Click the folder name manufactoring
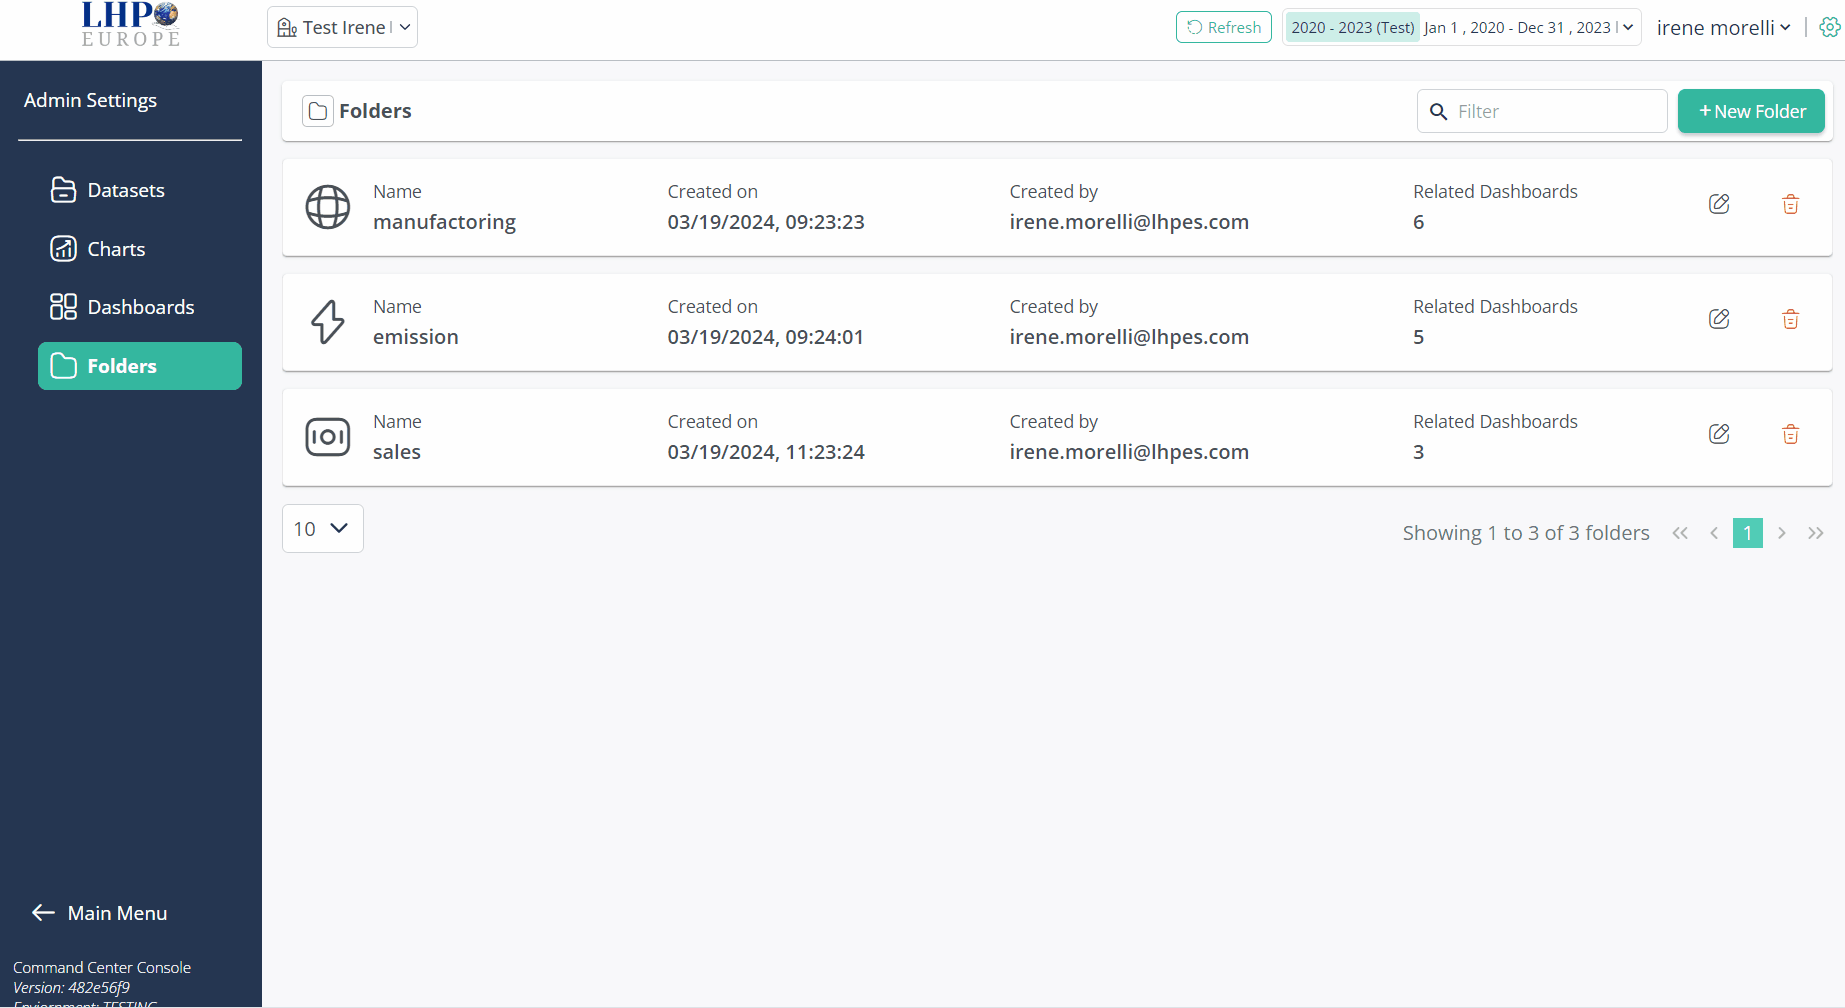 point(444,222)
